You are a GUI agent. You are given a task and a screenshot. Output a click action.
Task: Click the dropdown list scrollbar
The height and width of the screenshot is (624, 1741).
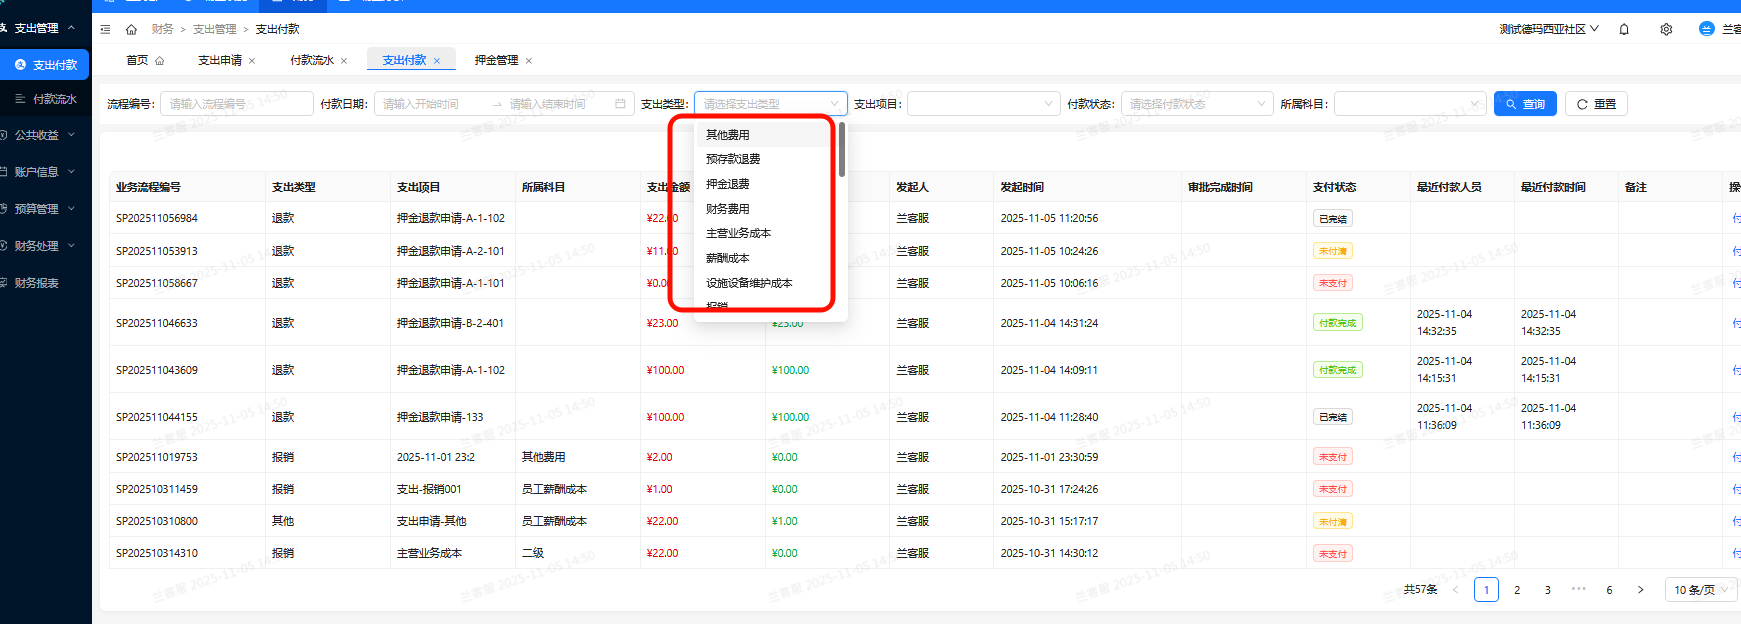842,150
